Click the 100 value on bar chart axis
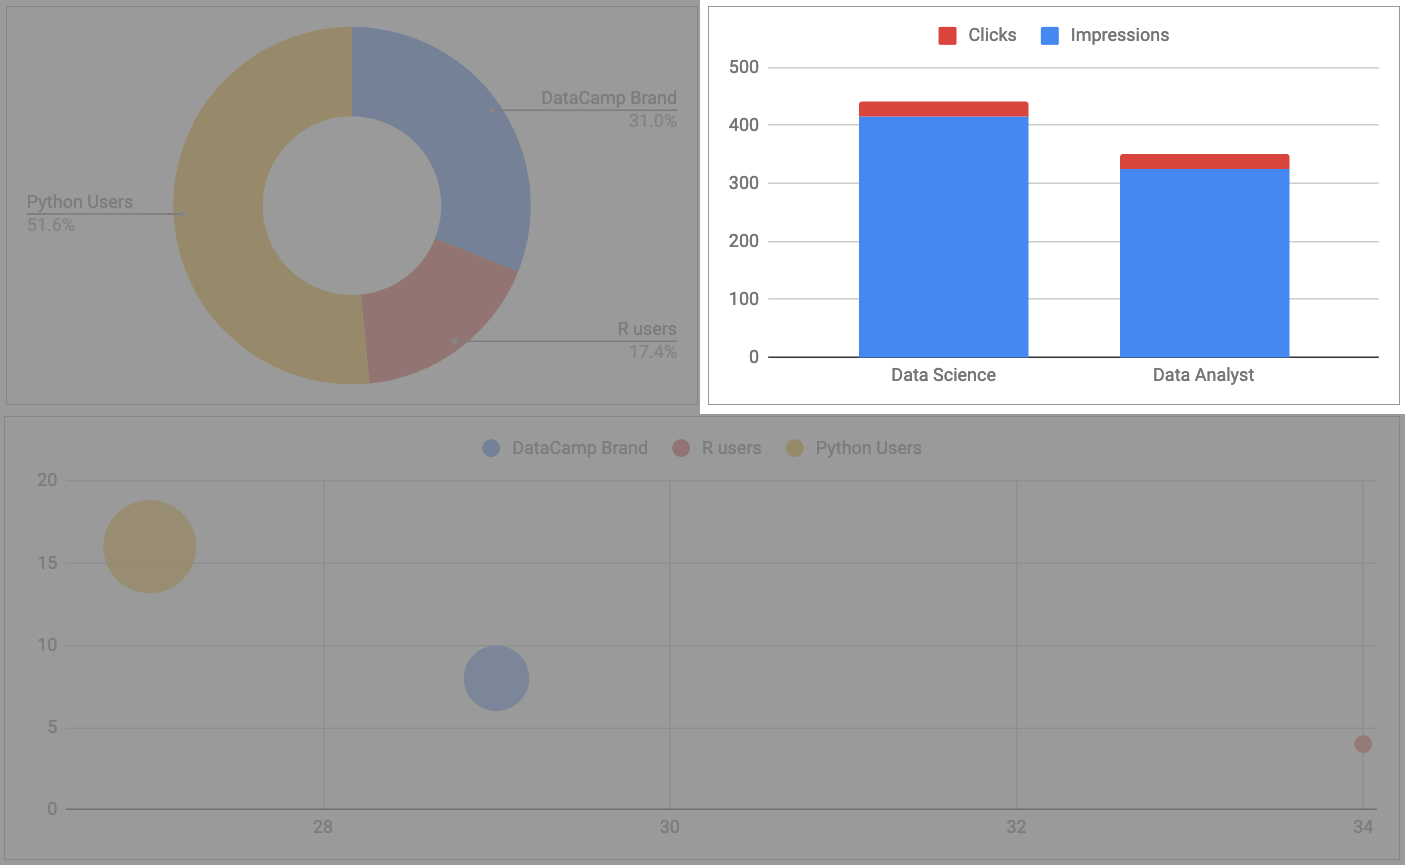The image size is (1405, 865). click(x=744, y=299)
